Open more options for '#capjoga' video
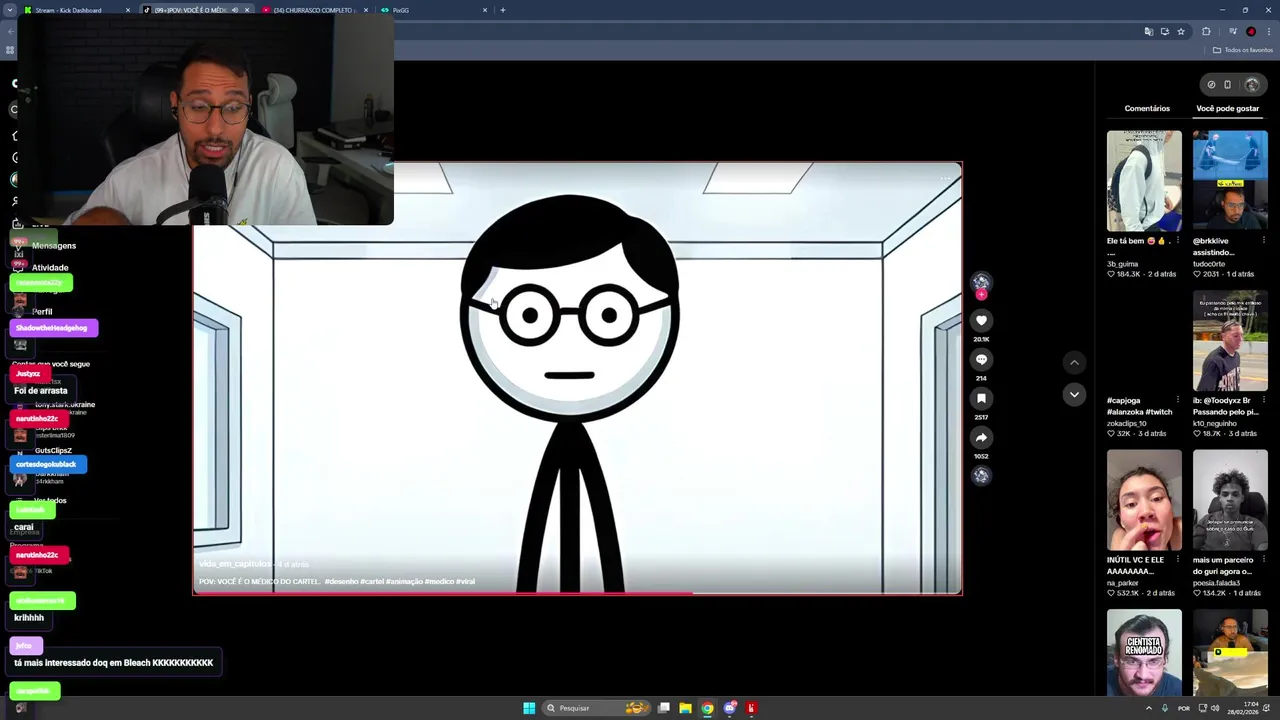 1177,400
